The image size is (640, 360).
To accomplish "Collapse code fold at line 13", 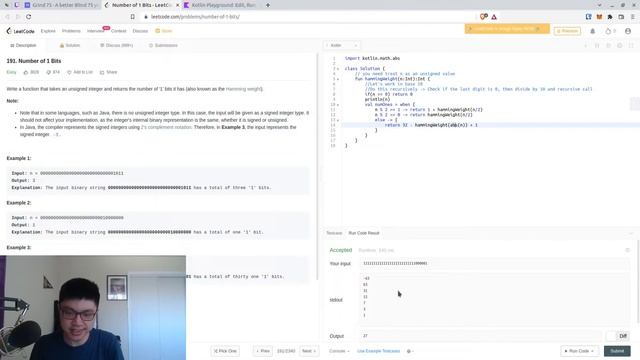I will click(x=338, y=120).
